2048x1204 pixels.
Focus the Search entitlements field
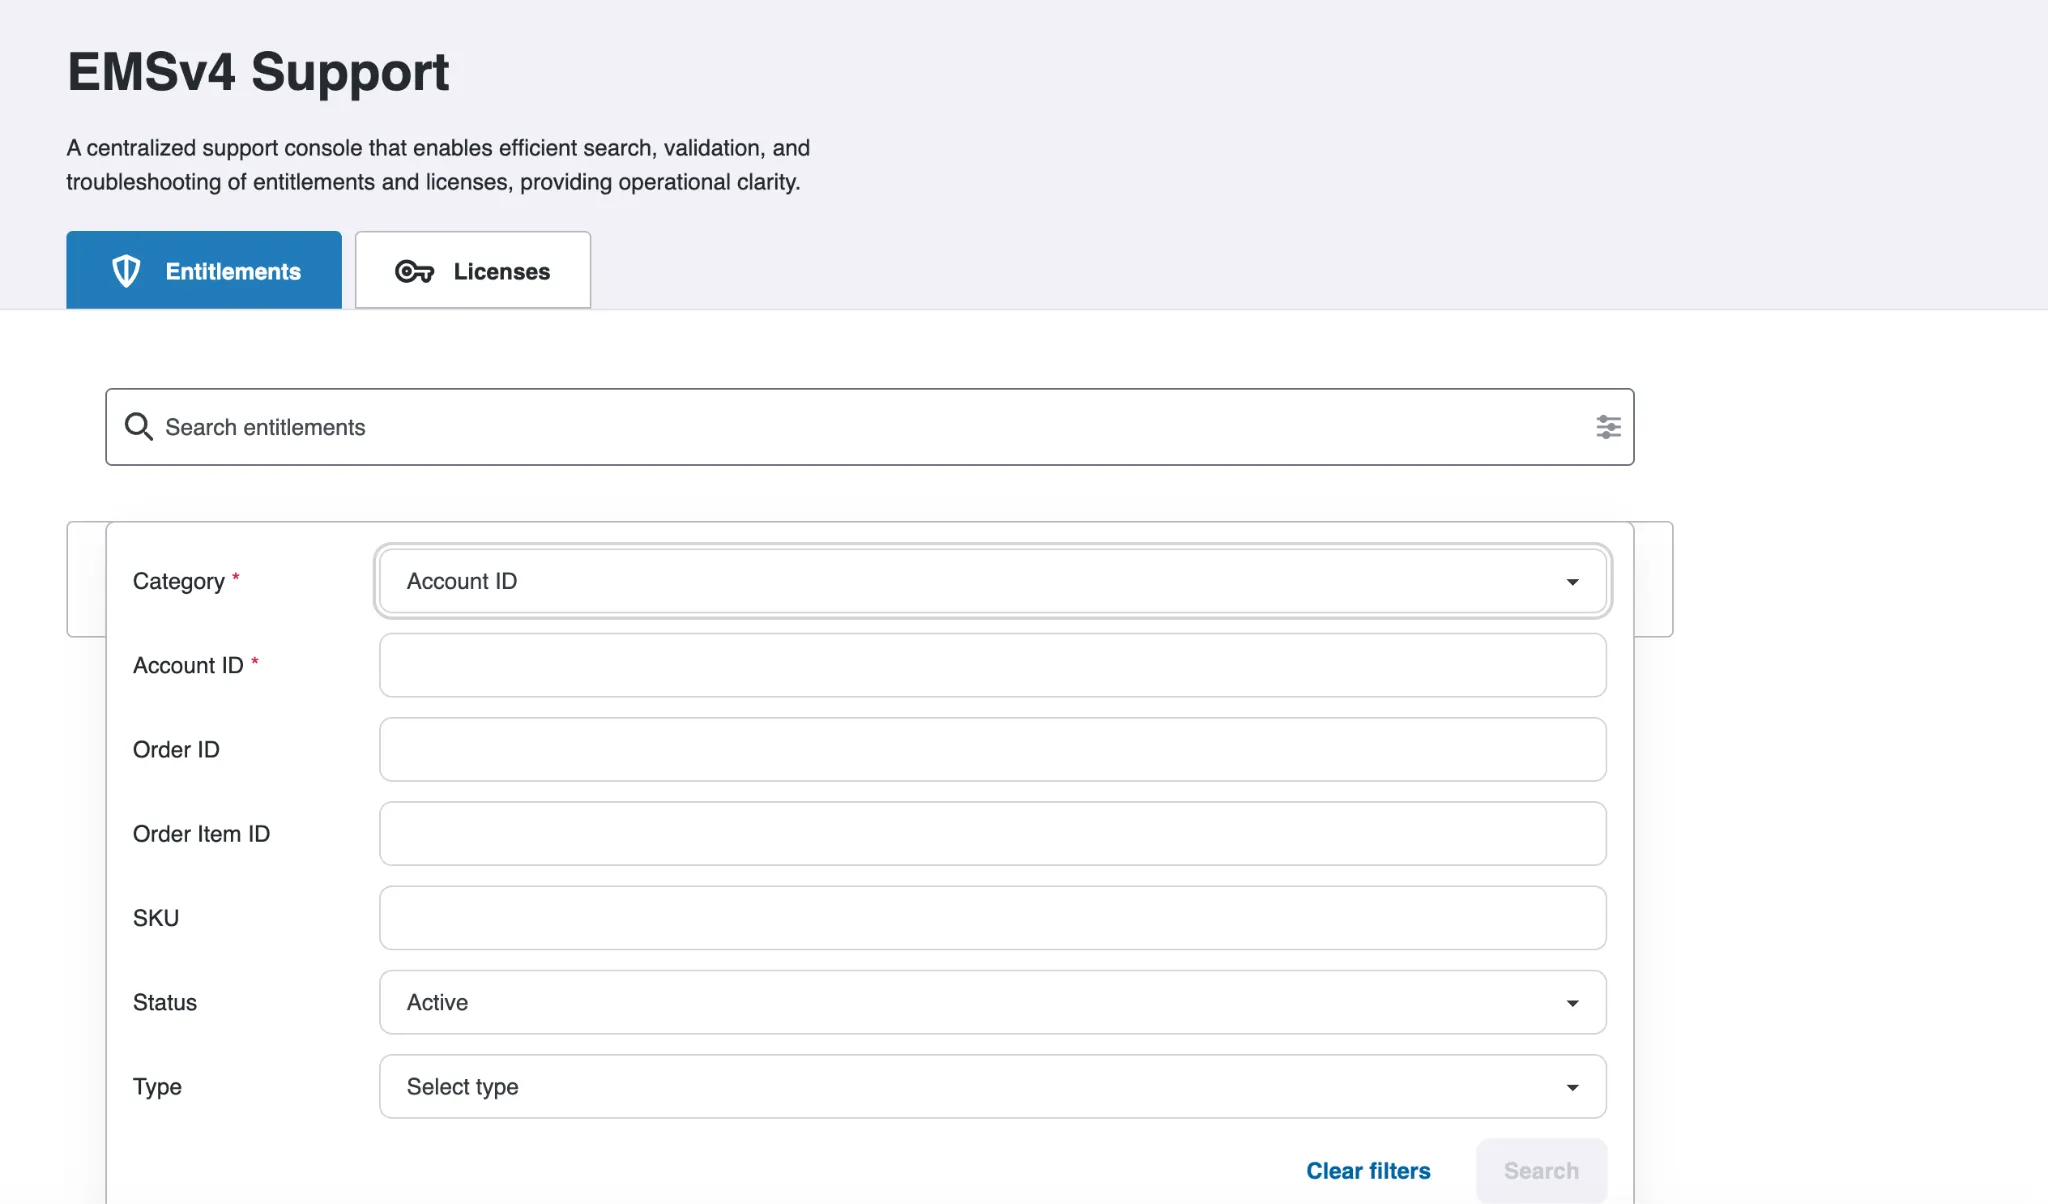point(870,427)
